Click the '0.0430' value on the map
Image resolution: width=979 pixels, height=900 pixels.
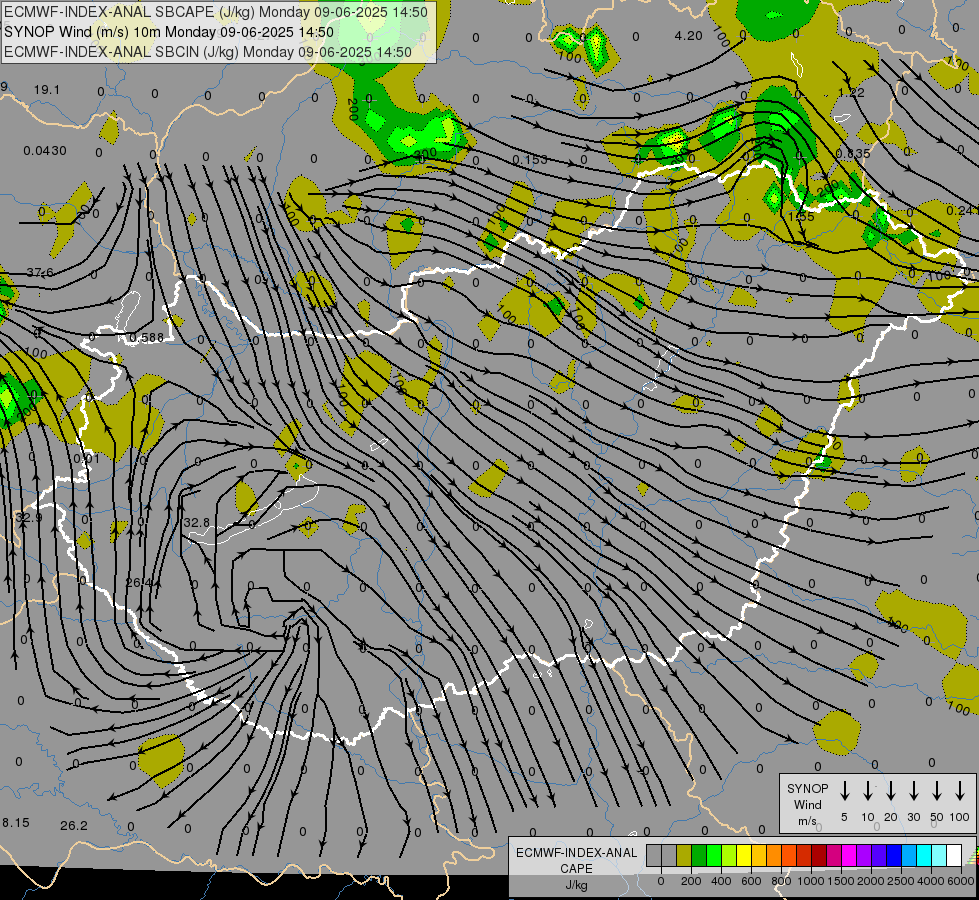pyautogui.click(x=45, y=151)
